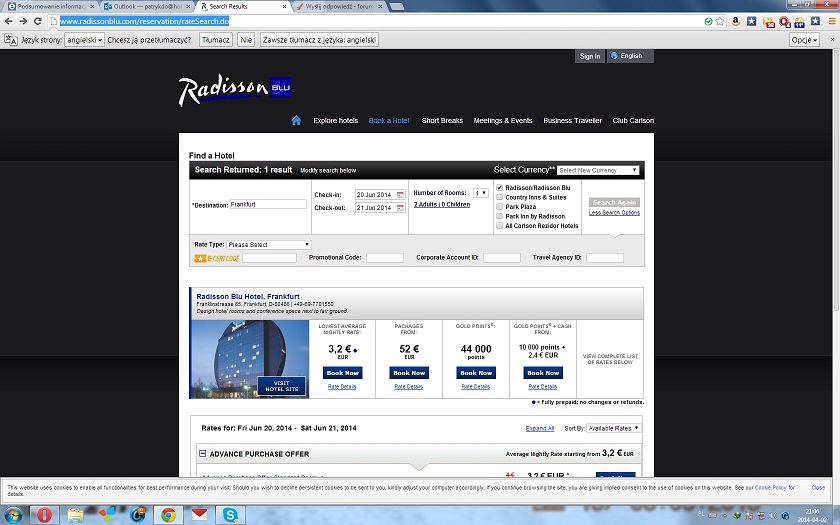
Task: Open the Sort By Available Rates dropdown
Action: point(613,428)
